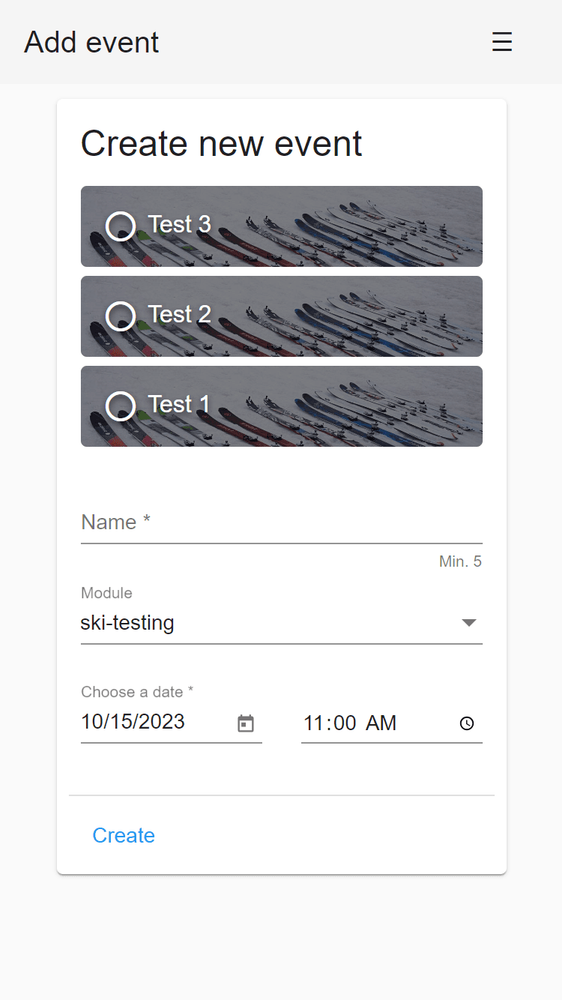Click the calendar icon in date field

point(246,723)
